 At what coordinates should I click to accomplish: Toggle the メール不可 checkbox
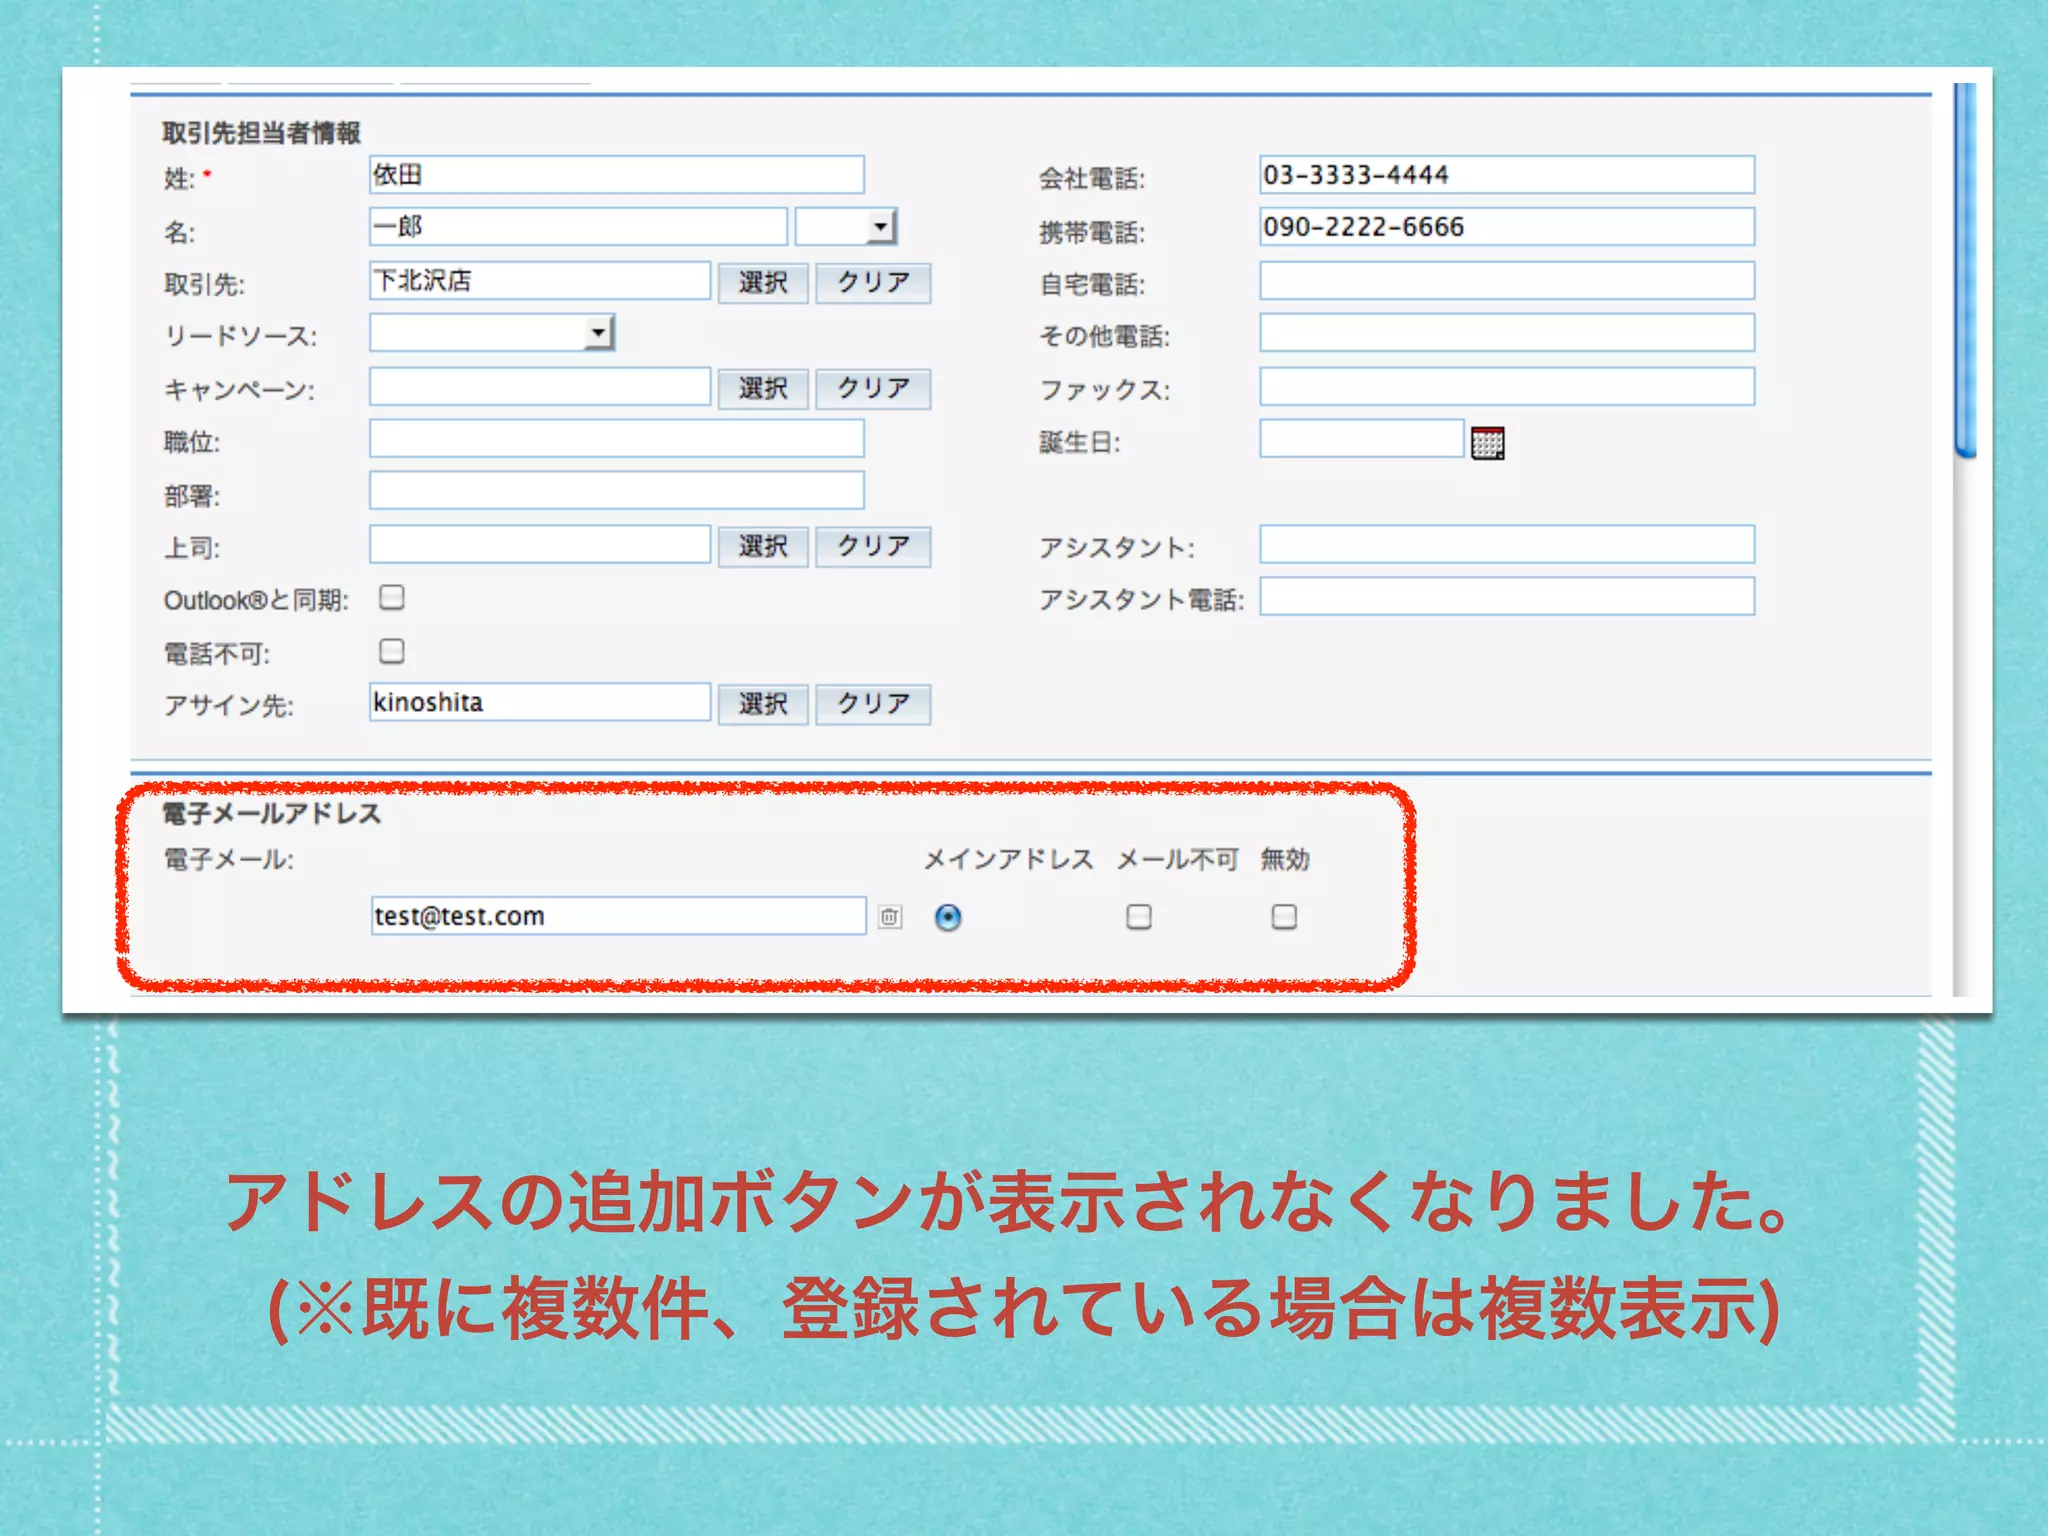(1138, 916)
